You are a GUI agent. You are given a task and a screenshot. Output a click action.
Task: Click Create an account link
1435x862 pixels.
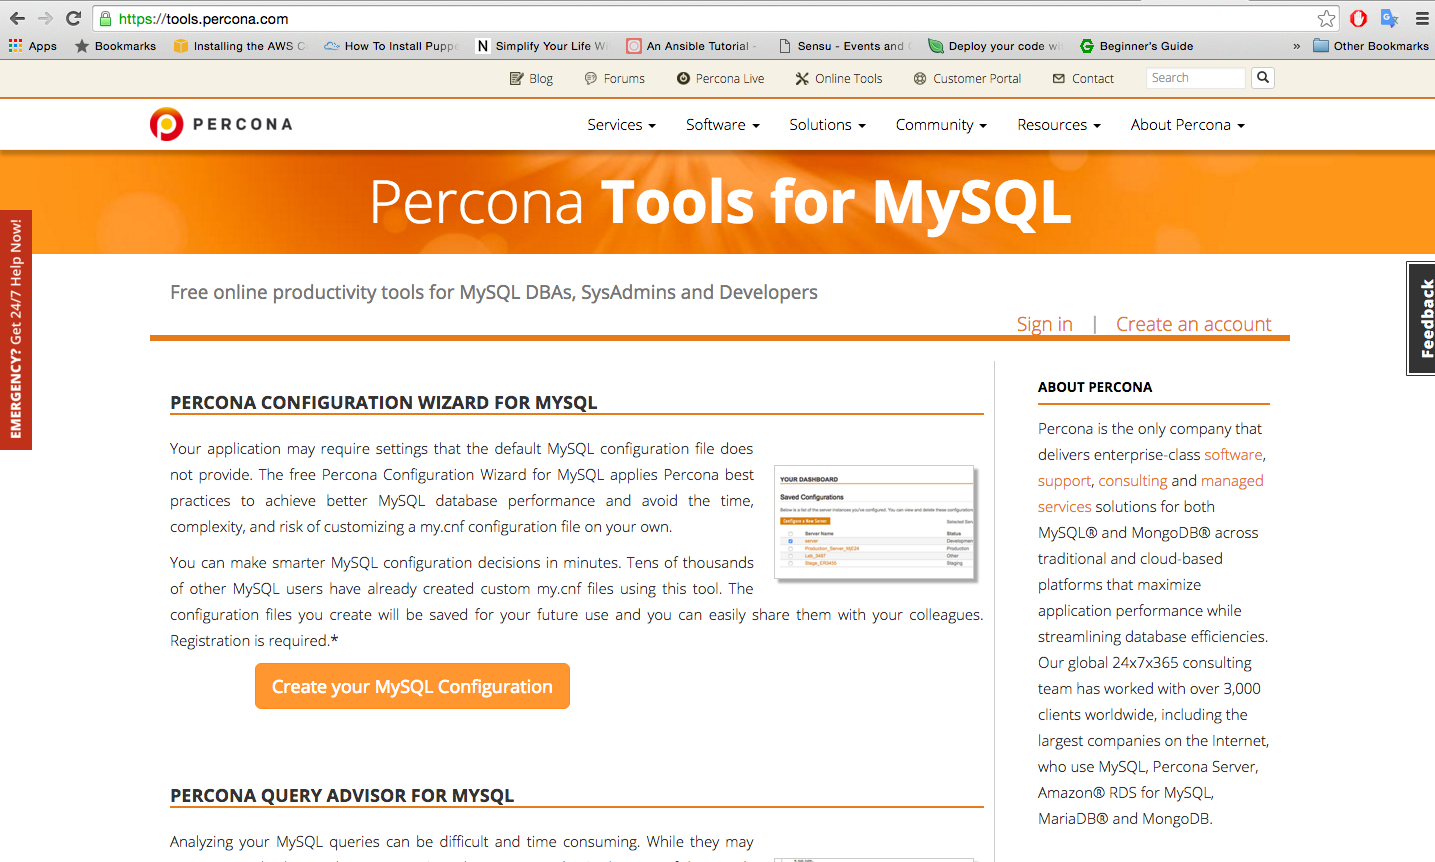(x=1193, y=324)
